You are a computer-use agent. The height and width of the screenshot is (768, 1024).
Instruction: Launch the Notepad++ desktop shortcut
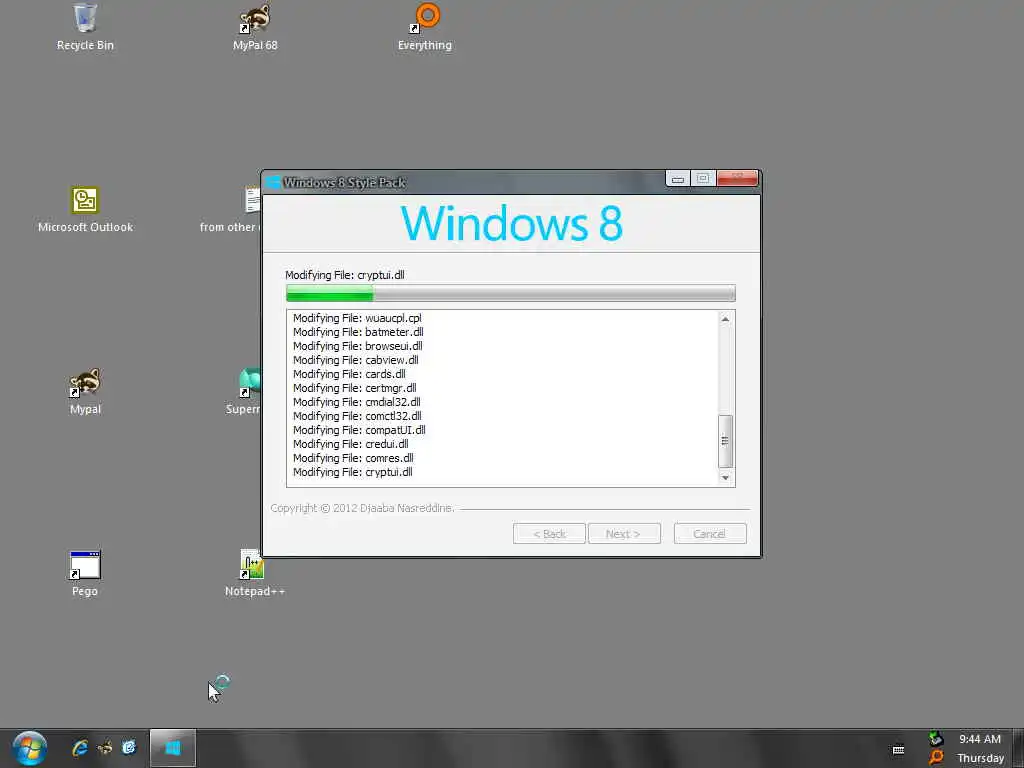(x=255, y=573)
